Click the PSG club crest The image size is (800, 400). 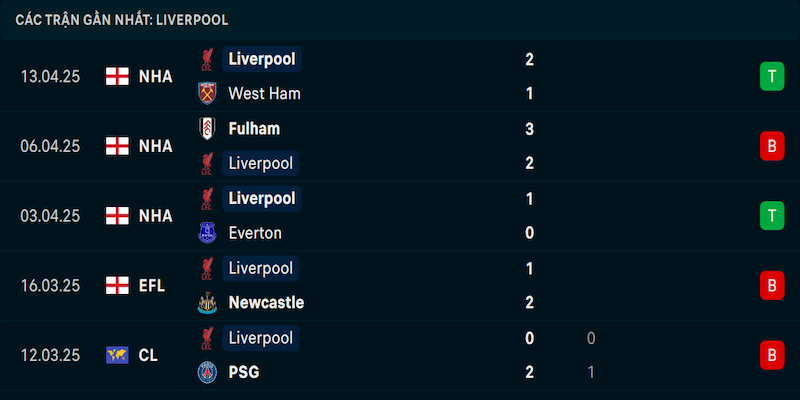(207, 372)
